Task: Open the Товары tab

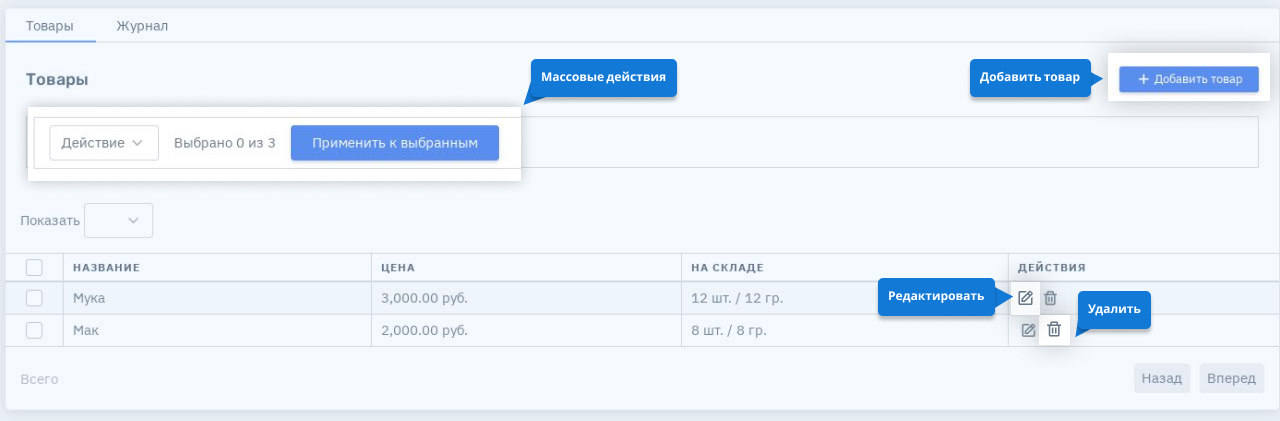Action: coord(50,26)
